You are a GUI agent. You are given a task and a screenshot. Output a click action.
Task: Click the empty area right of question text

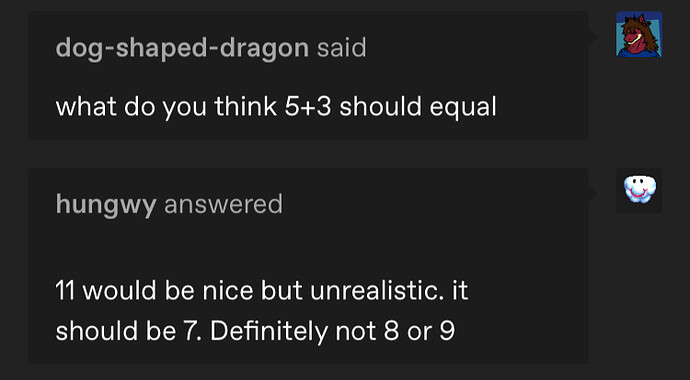point(541,107)
